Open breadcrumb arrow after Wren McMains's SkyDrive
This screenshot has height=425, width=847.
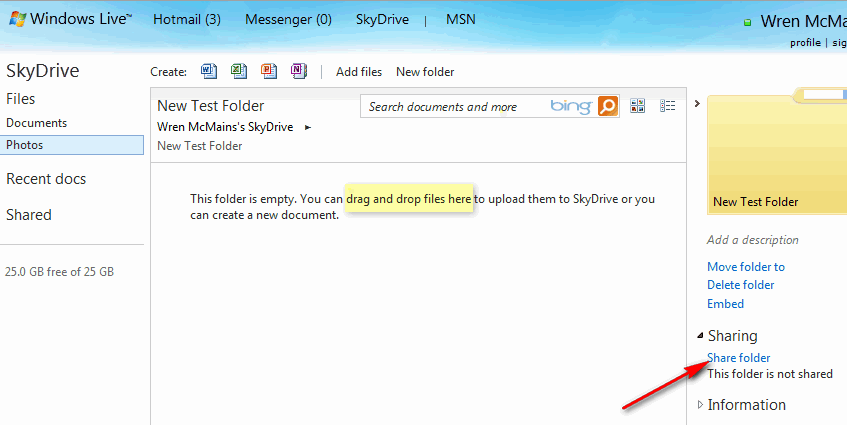point(308,127)
